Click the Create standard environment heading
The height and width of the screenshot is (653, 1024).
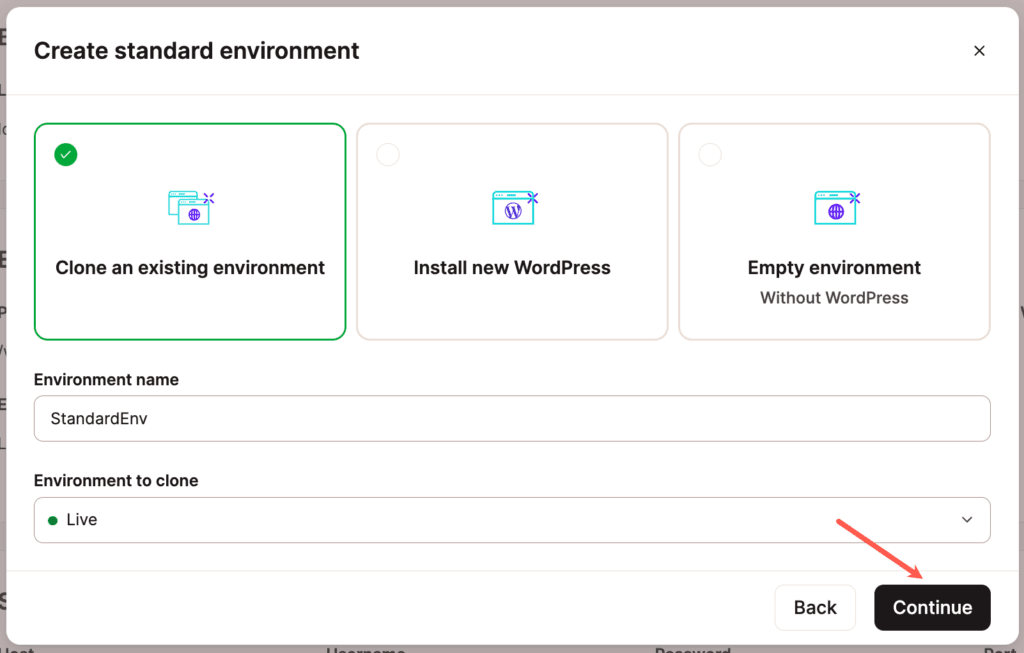point(197,51)
